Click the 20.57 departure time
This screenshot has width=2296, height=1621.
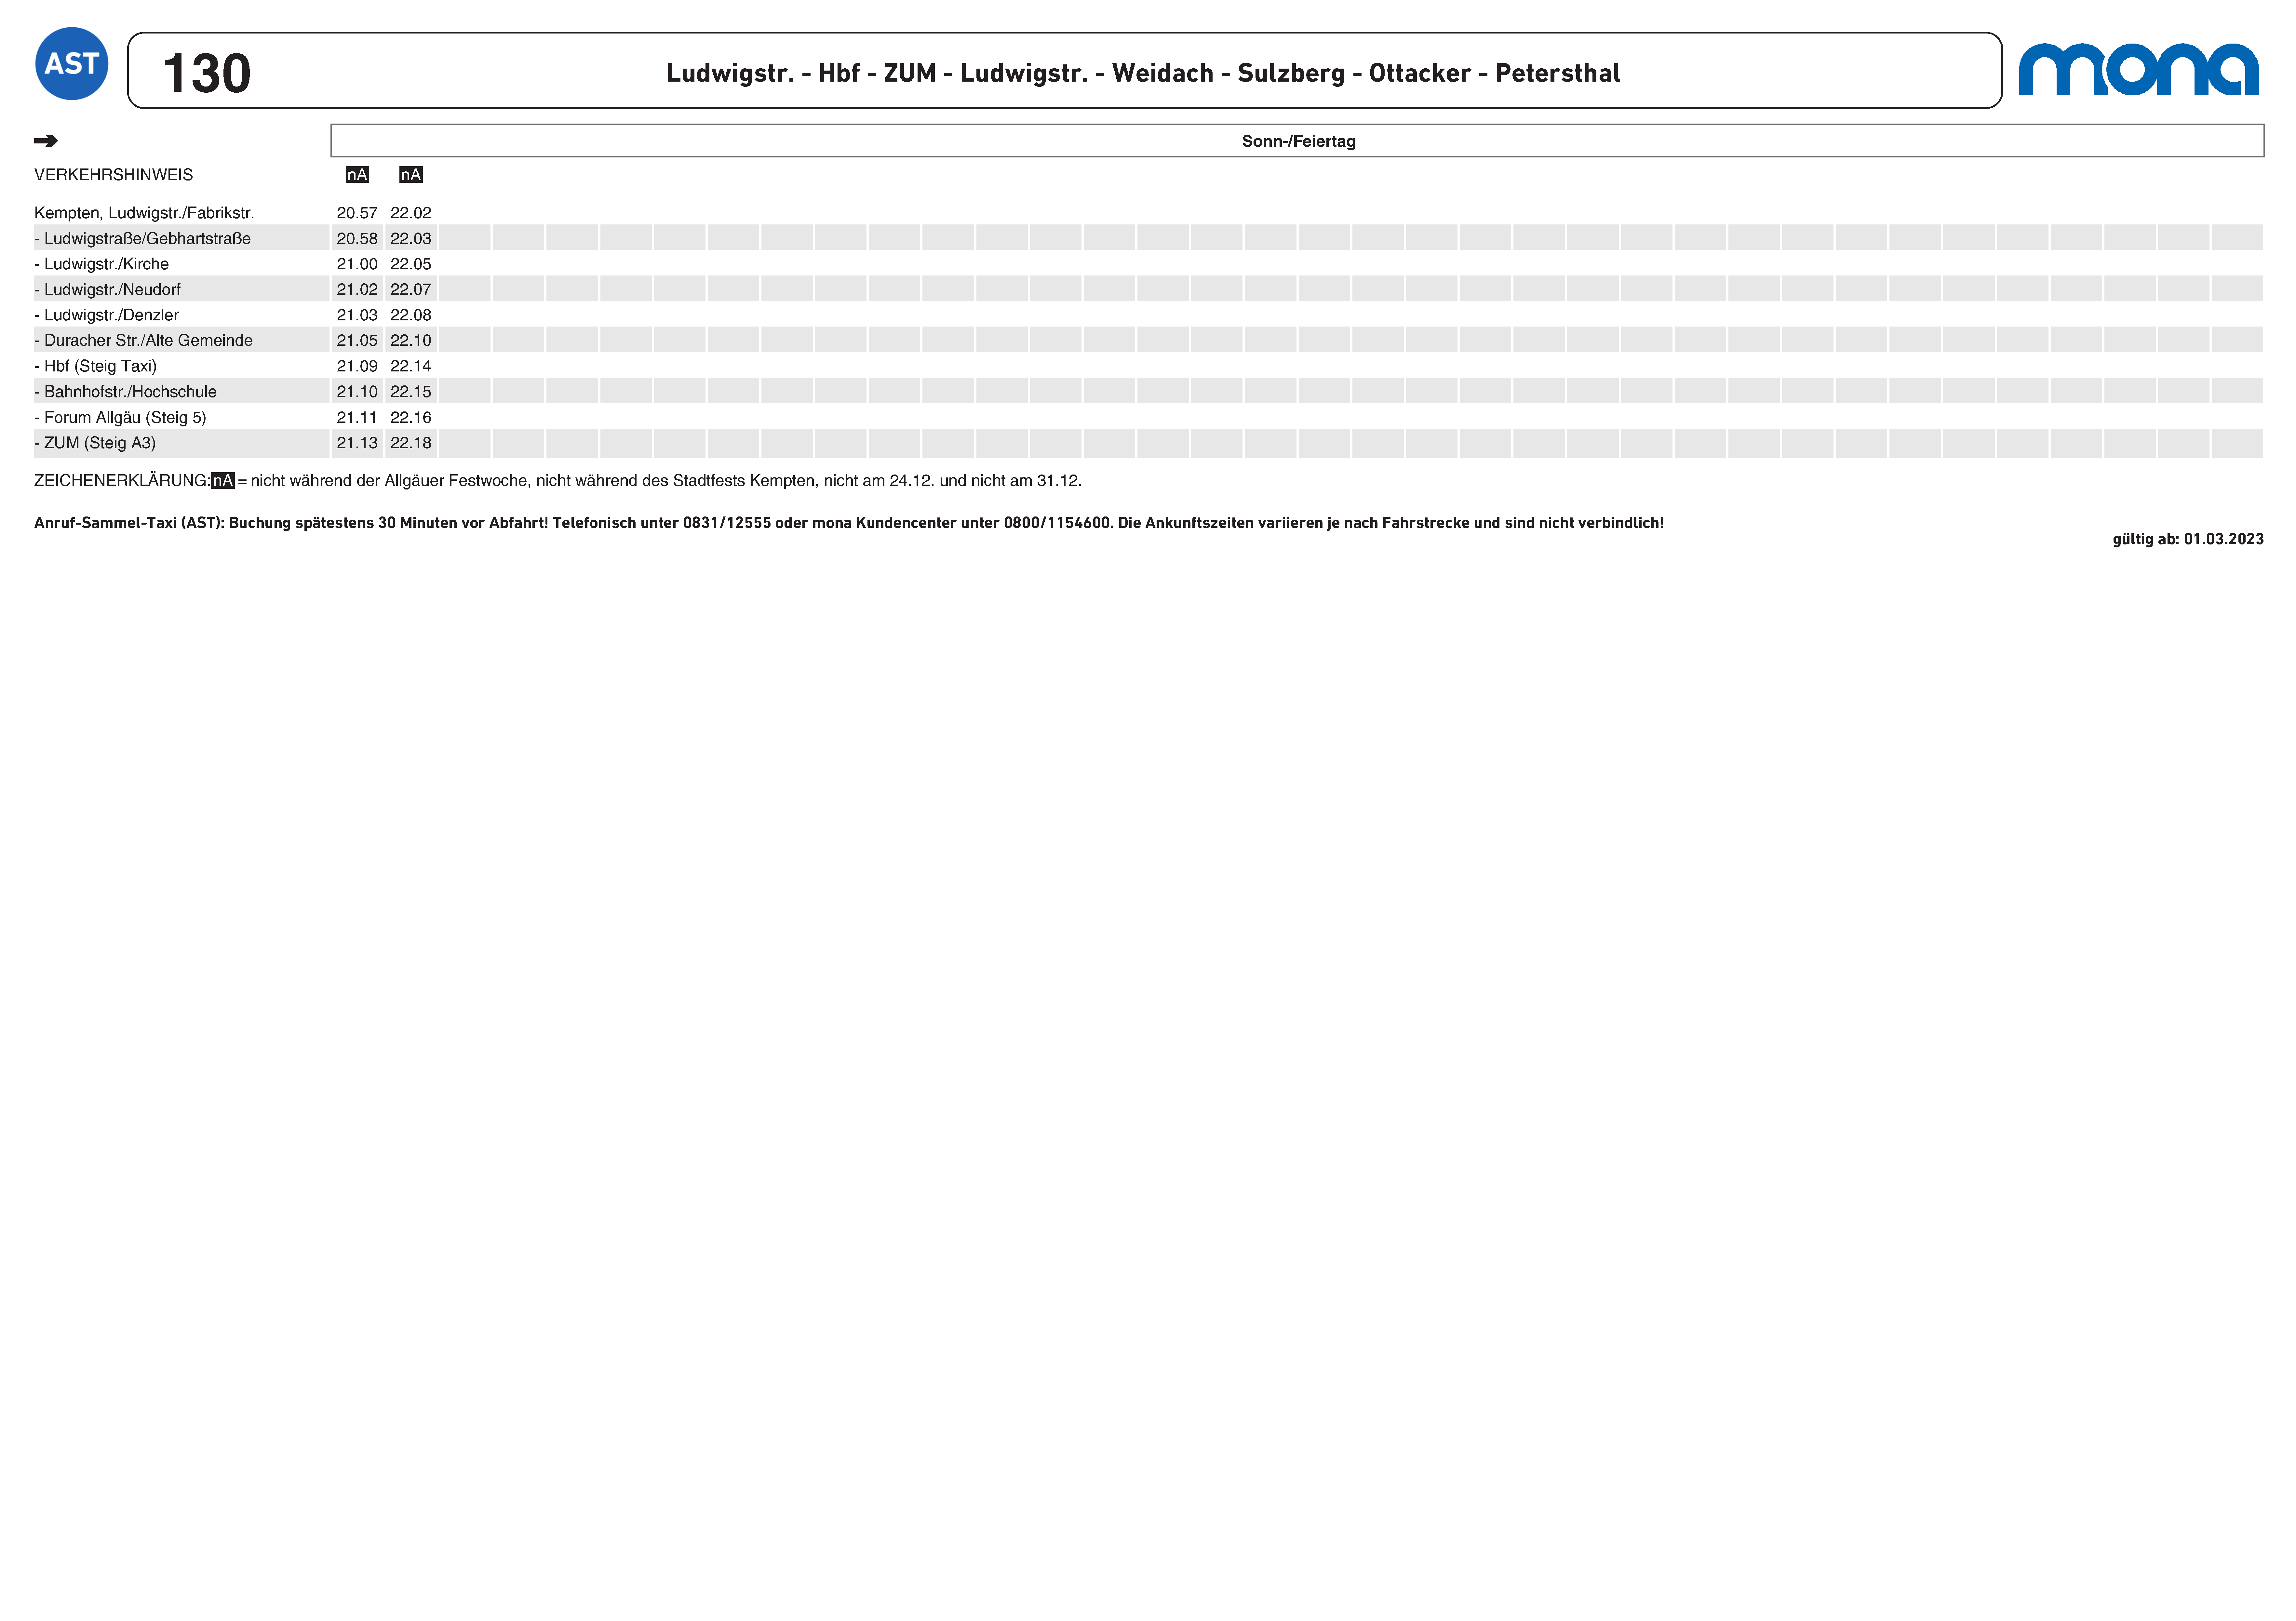pos(357,213)
